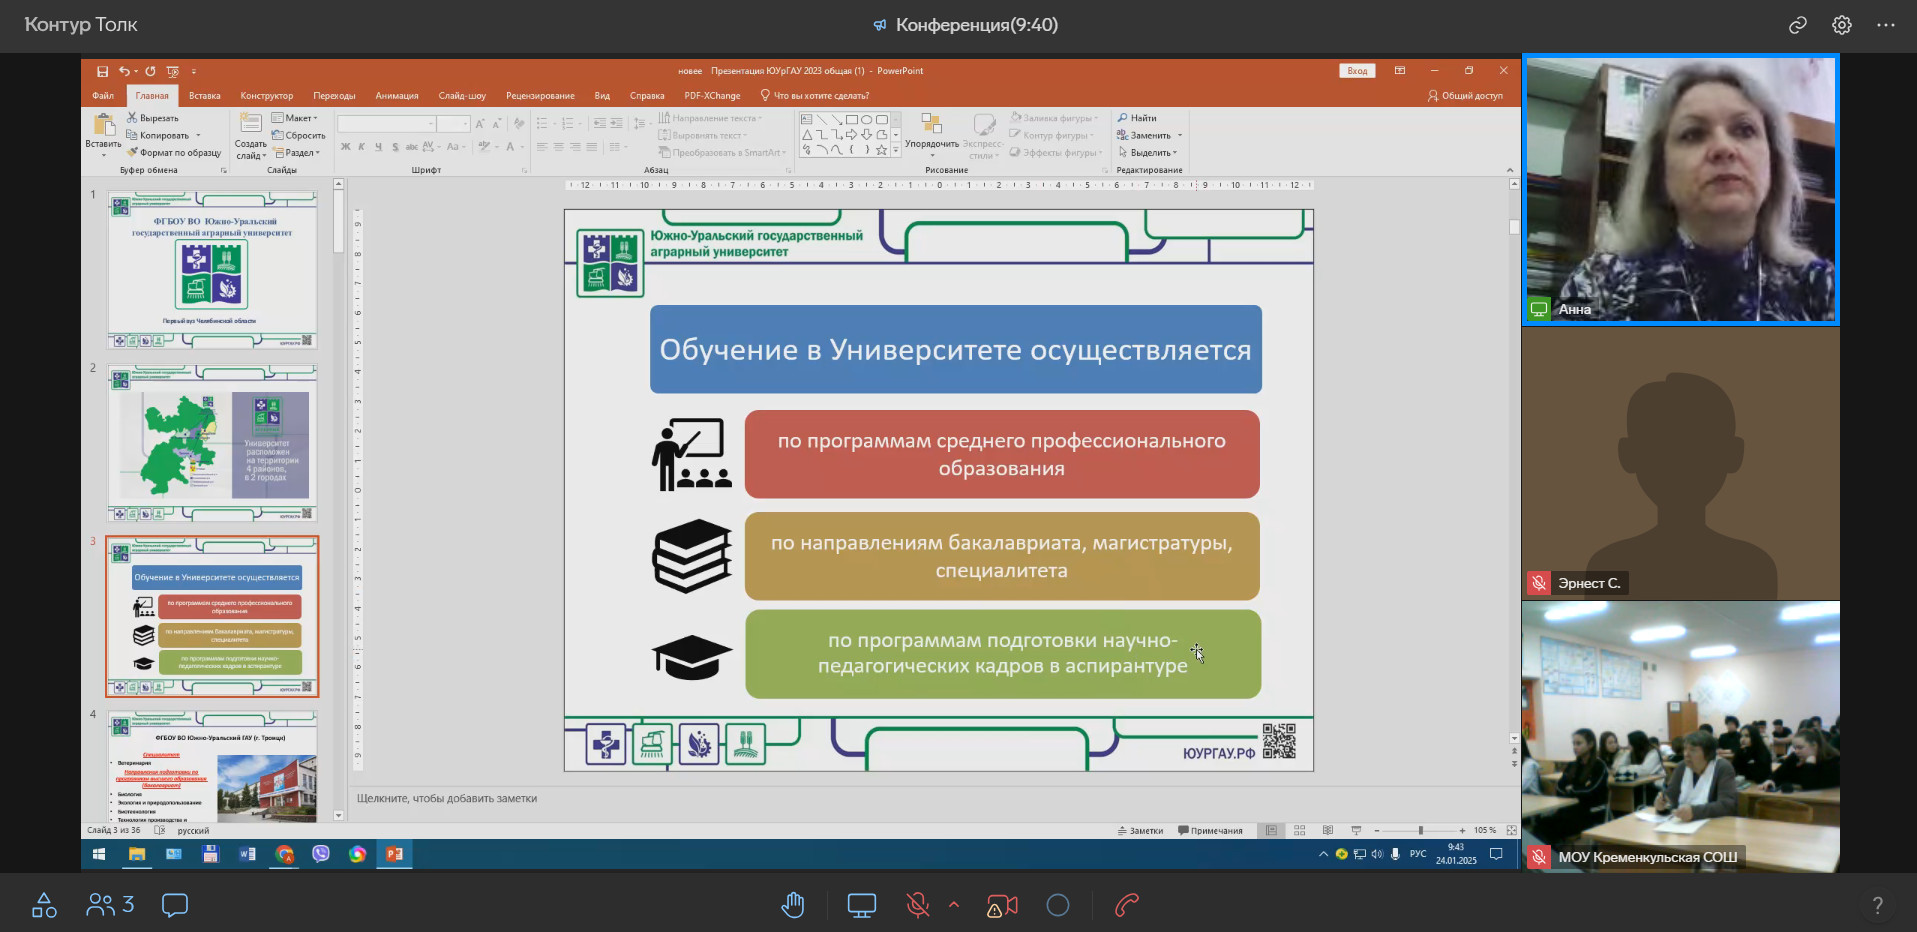The height and width of the screenshot is (932, 1917).
Task: Raise your hand in the conference
Action: 793,906
